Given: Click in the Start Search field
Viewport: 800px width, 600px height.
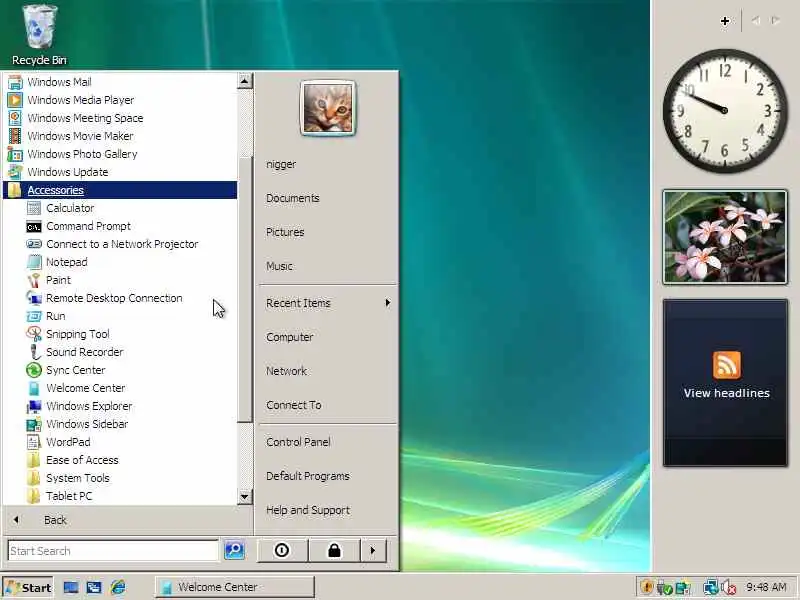Looking at the screenshot, I should [x=113, y=551].
